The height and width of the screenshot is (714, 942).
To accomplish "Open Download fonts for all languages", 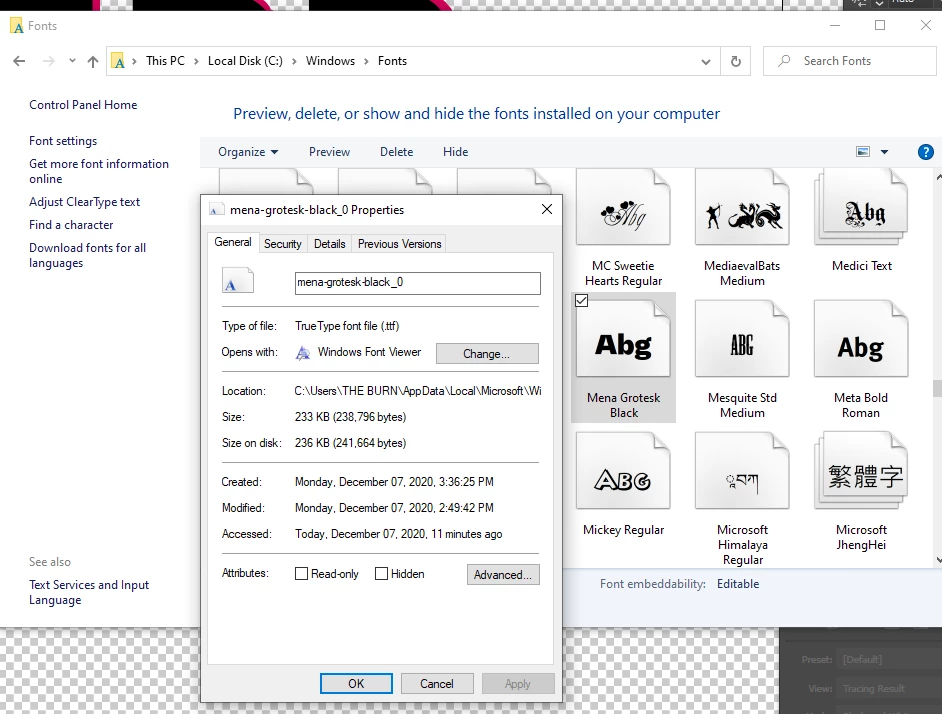I will point(87,255).
